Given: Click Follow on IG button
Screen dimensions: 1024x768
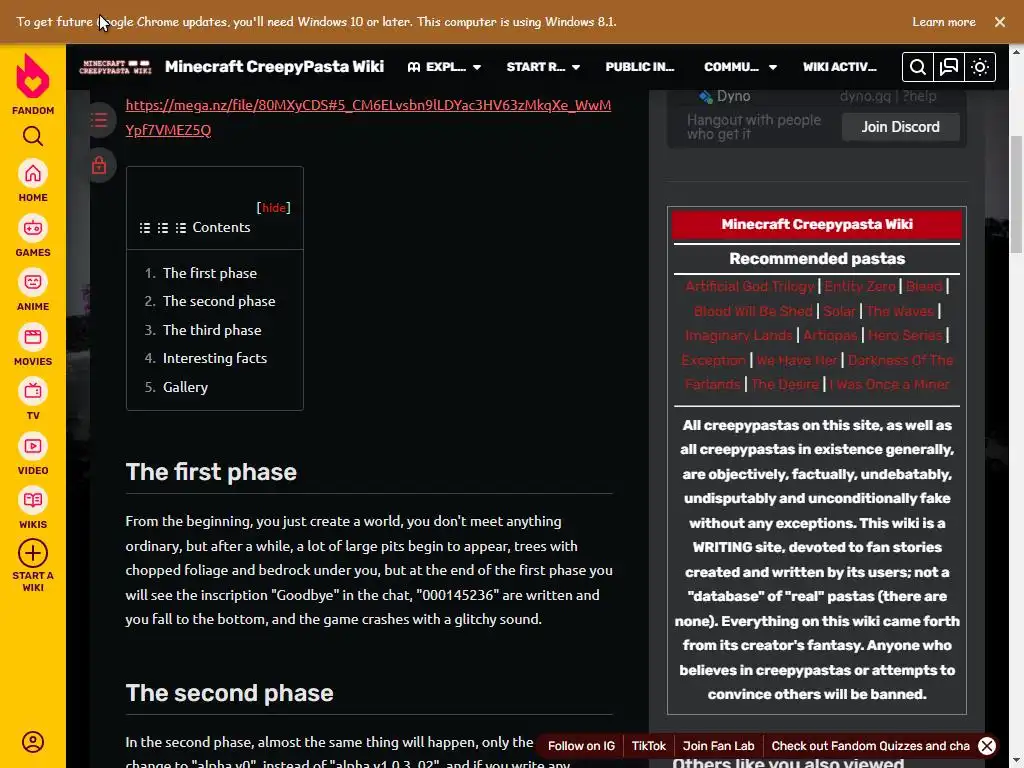Looking at the screenshot, I should pos(581,746).
